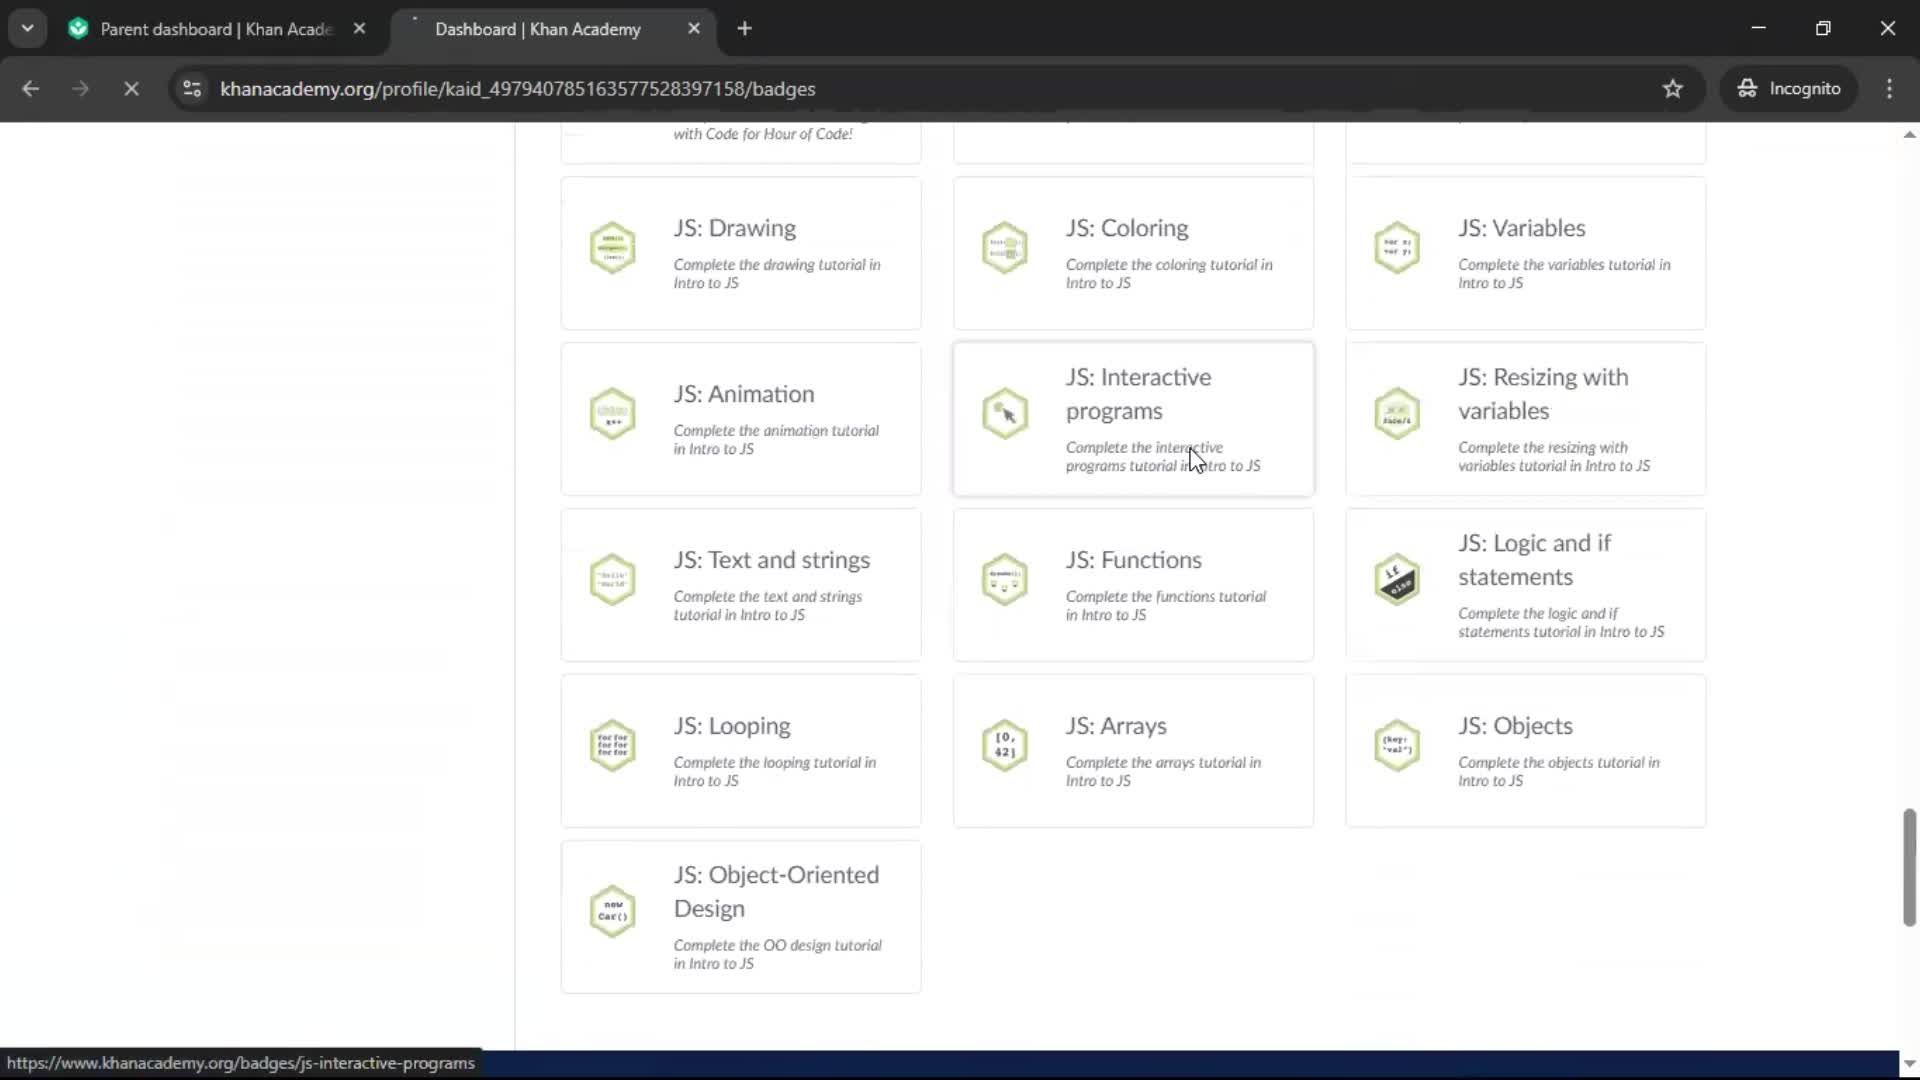Open the JS: Objects badge hexagon icon

point(1396,745)
